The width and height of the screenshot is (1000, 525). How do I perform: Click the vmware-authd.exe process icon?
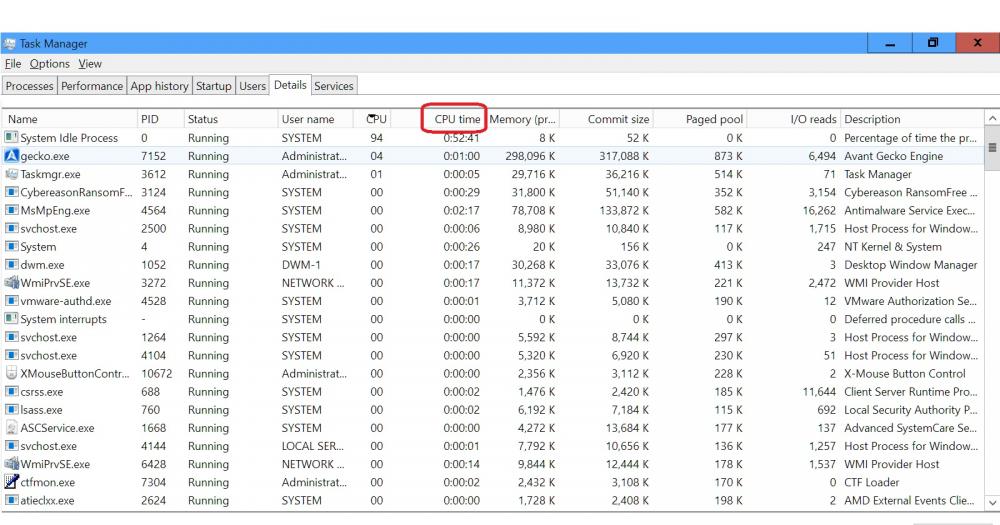pyautogui.click(x=11, y=300)
